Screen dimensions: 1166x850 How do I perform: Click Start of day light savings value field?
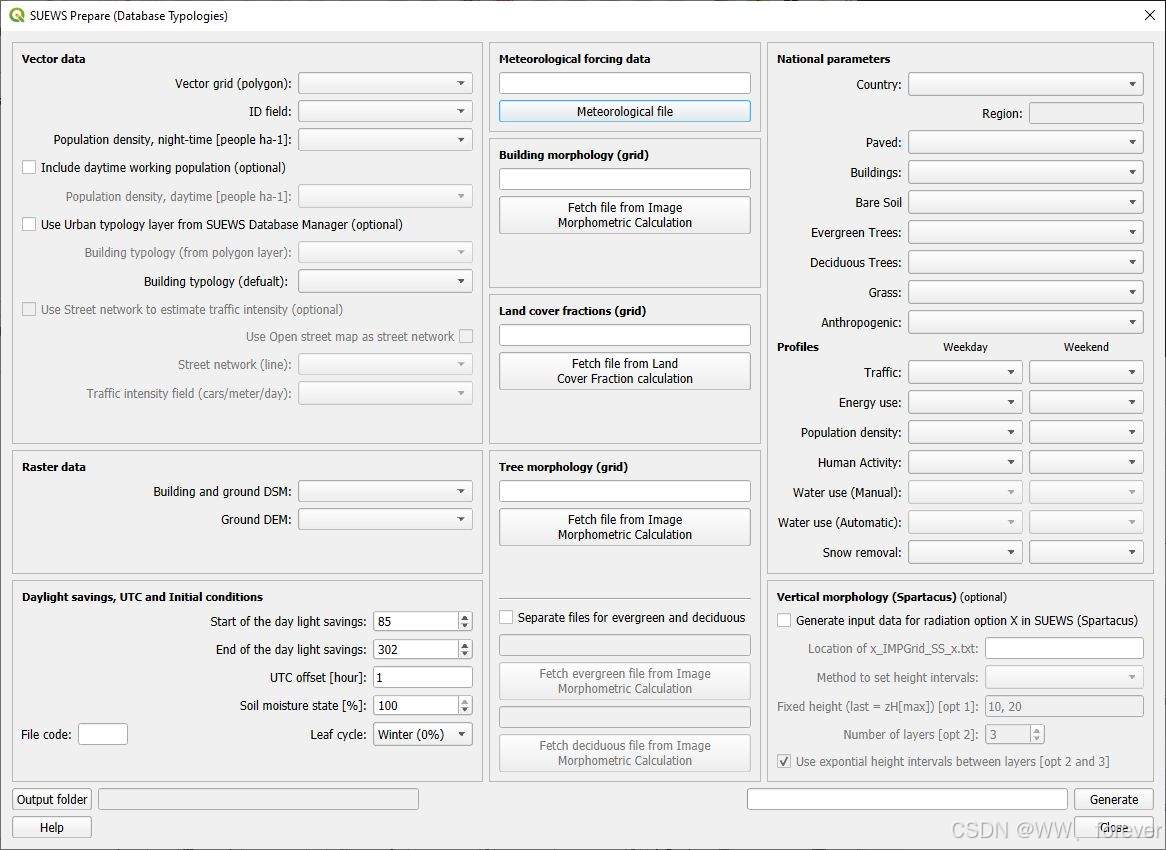(x=416, y=621)
